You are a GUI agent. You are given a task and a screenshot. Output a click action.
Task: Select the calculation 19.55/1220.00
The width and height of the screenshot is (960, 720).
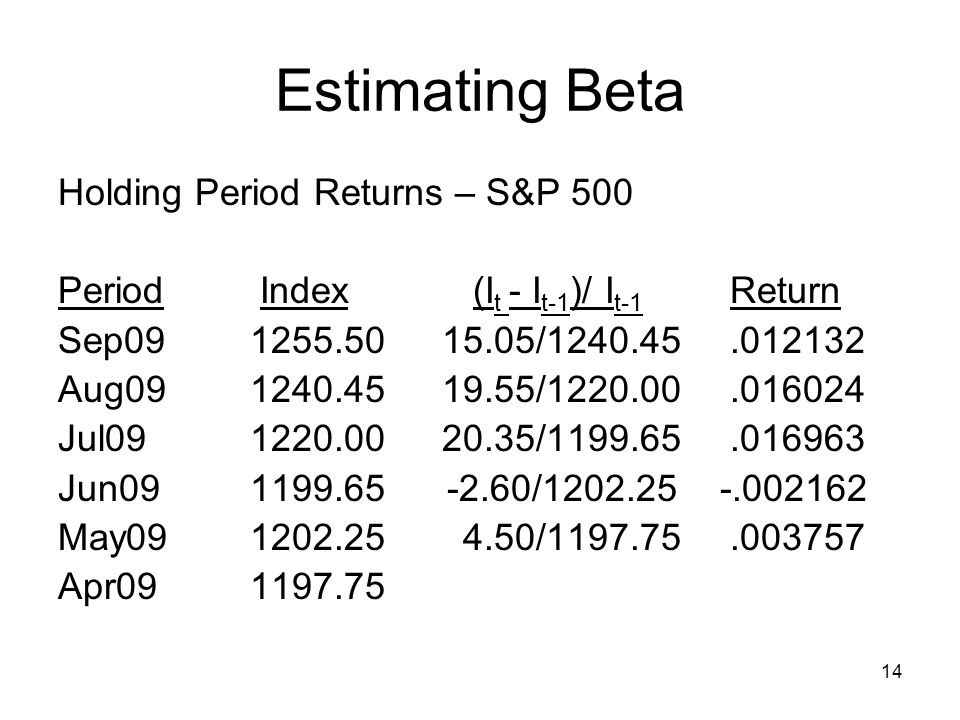(x=561, y=389)
